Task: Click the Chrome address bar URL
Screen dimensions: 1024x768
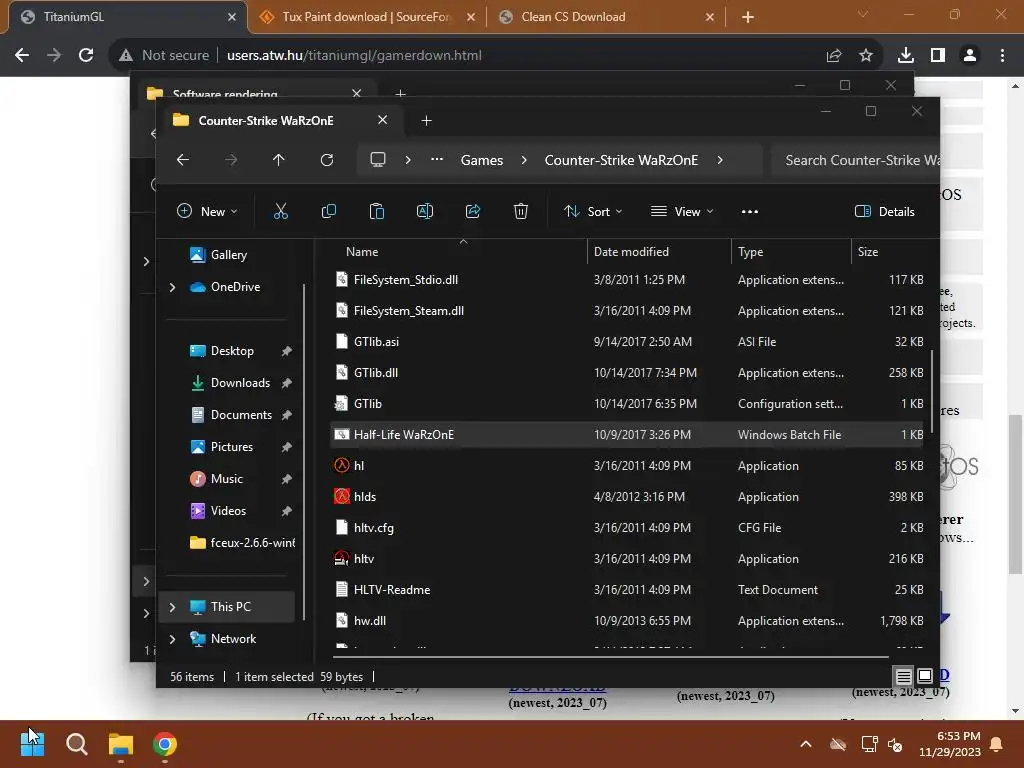Action: click(354, 56)
